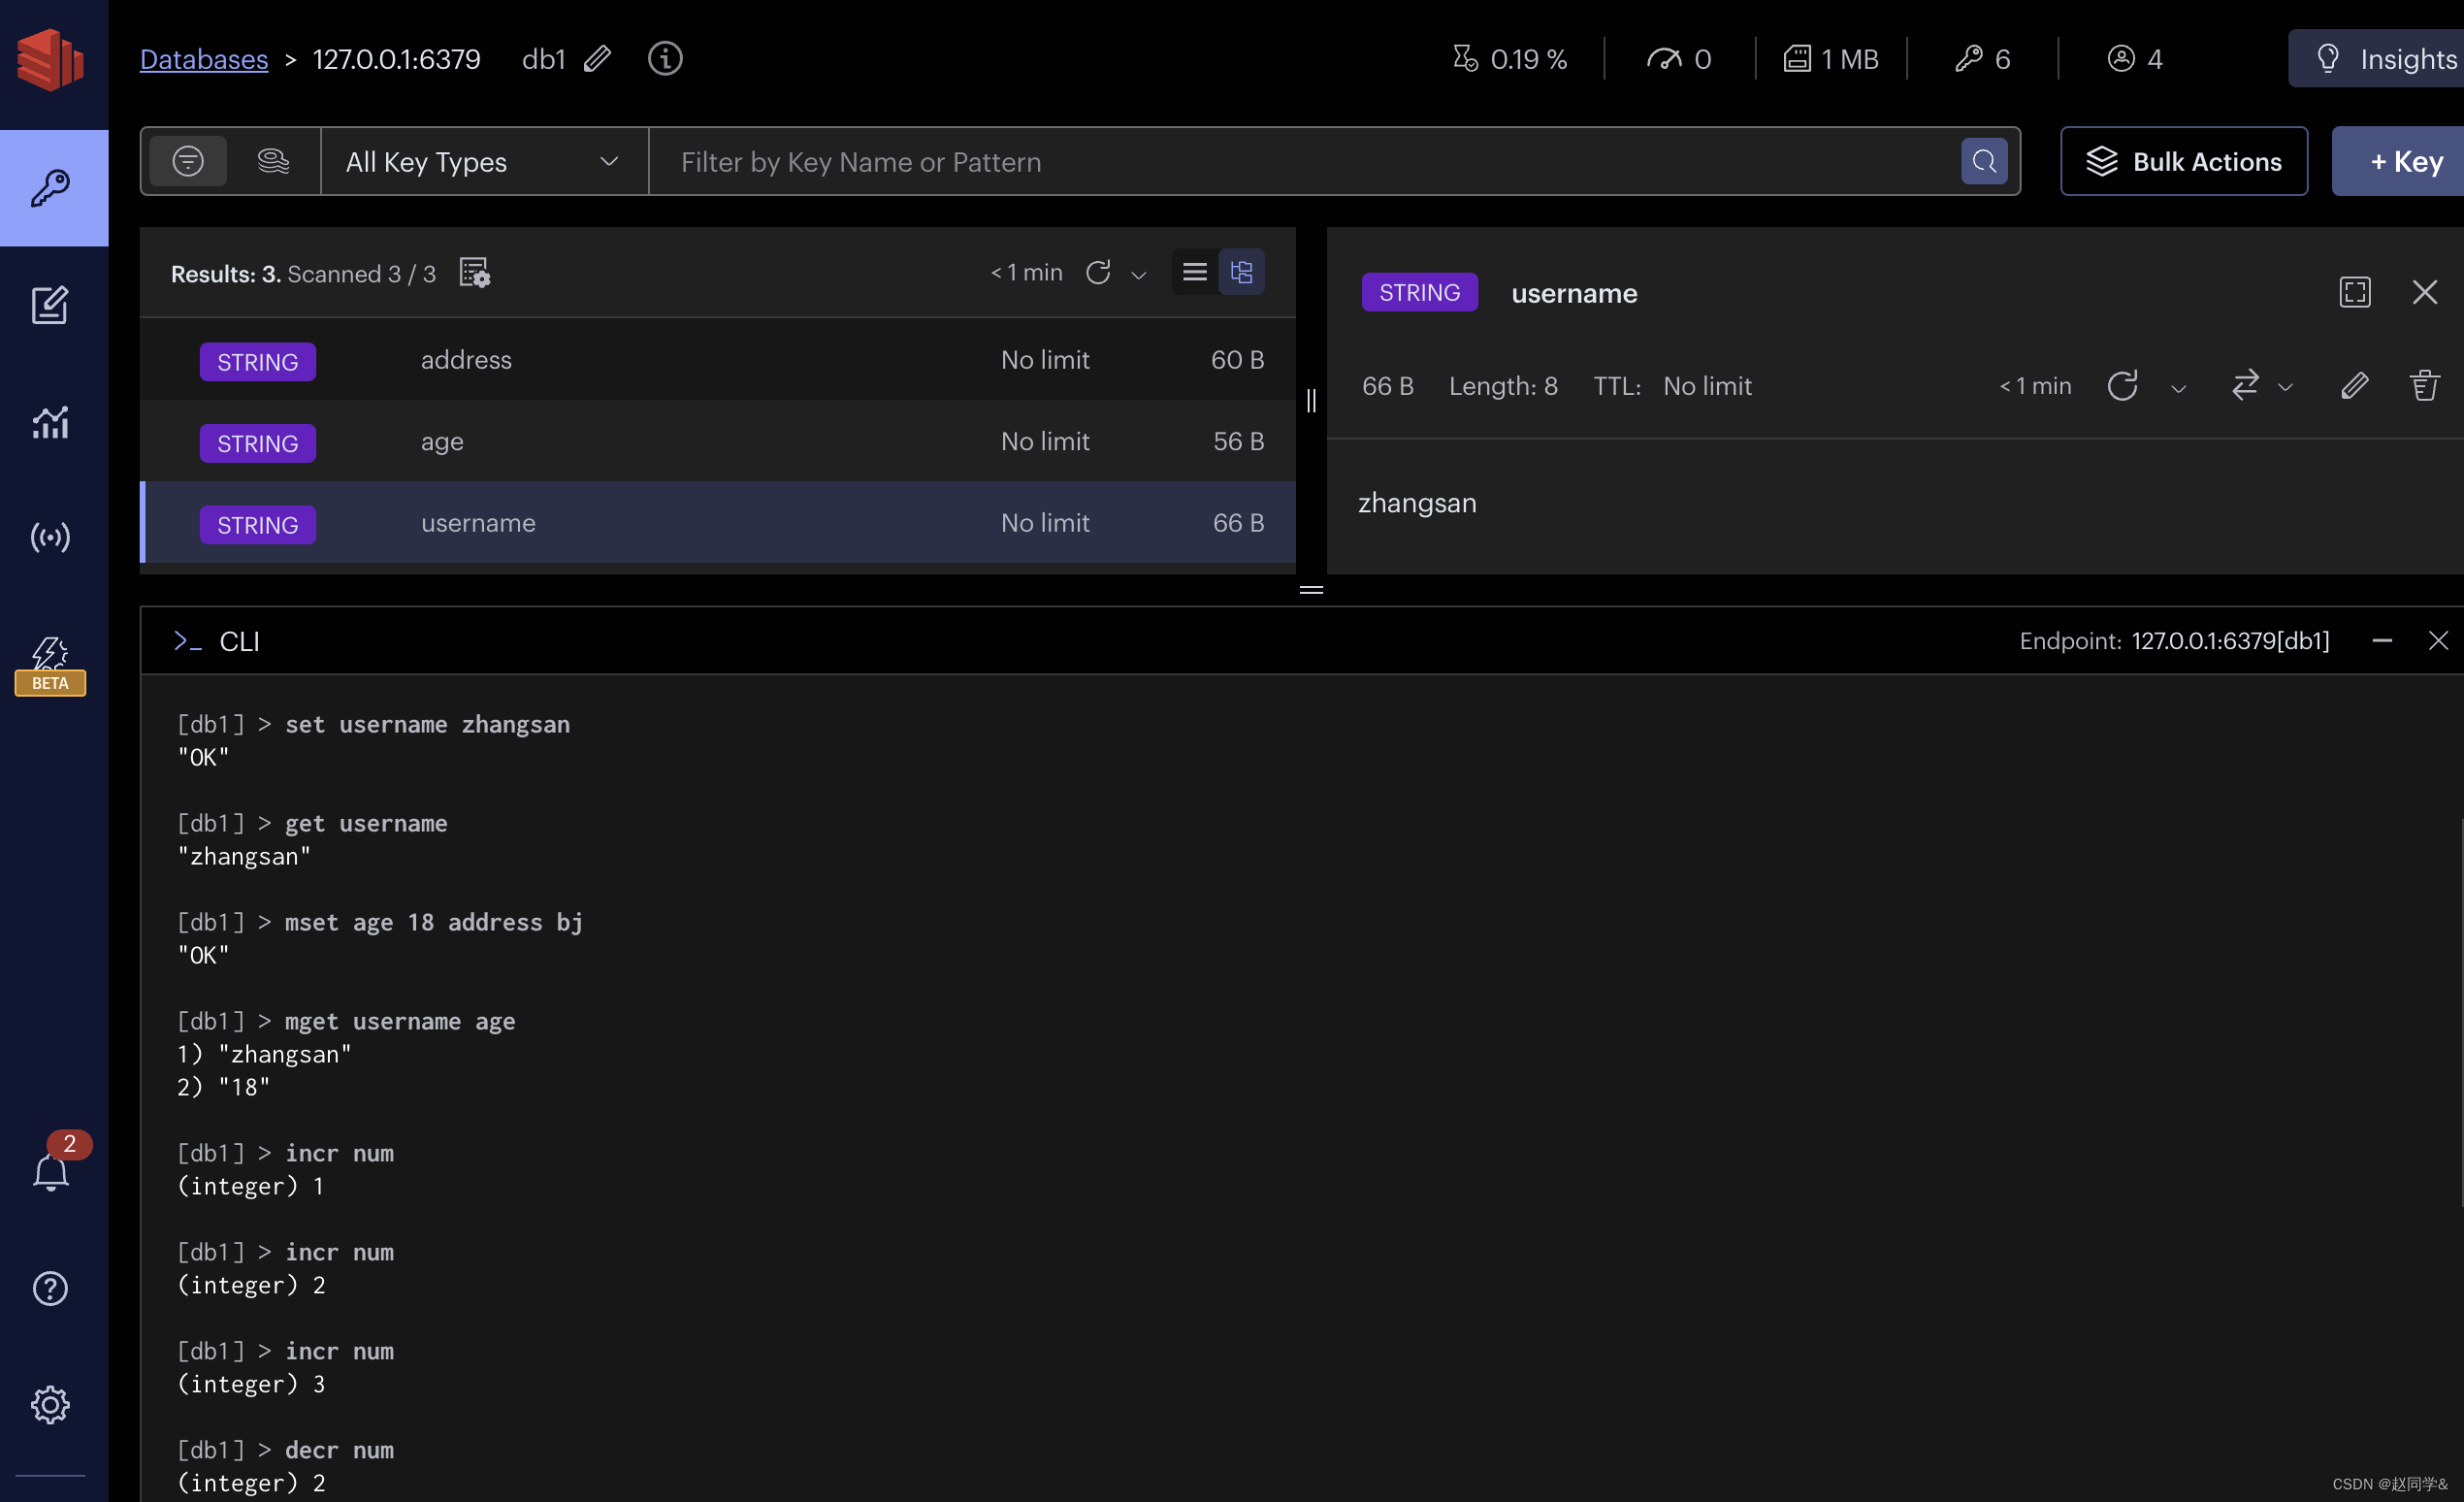Click the database info icon
This screenshot has width=2464, height=1502.
pyautogui.click(x=665, y=59)
